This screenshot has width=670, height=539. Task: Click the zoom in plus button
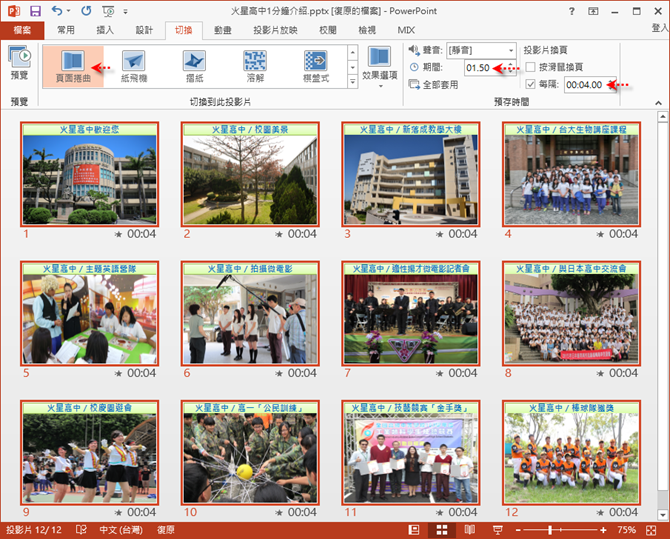tap(603, 530)
